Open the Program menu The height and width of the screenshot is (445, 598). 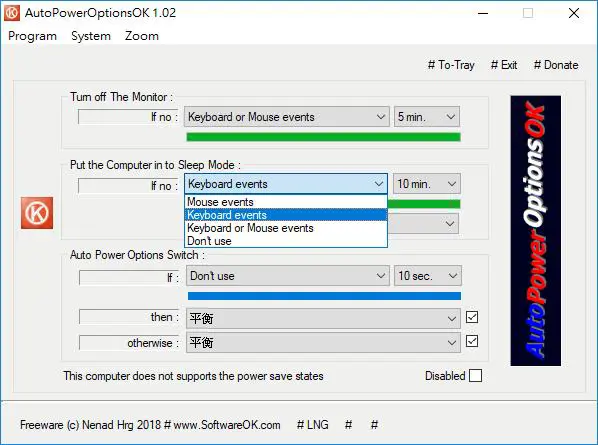[x=32, y=36]
